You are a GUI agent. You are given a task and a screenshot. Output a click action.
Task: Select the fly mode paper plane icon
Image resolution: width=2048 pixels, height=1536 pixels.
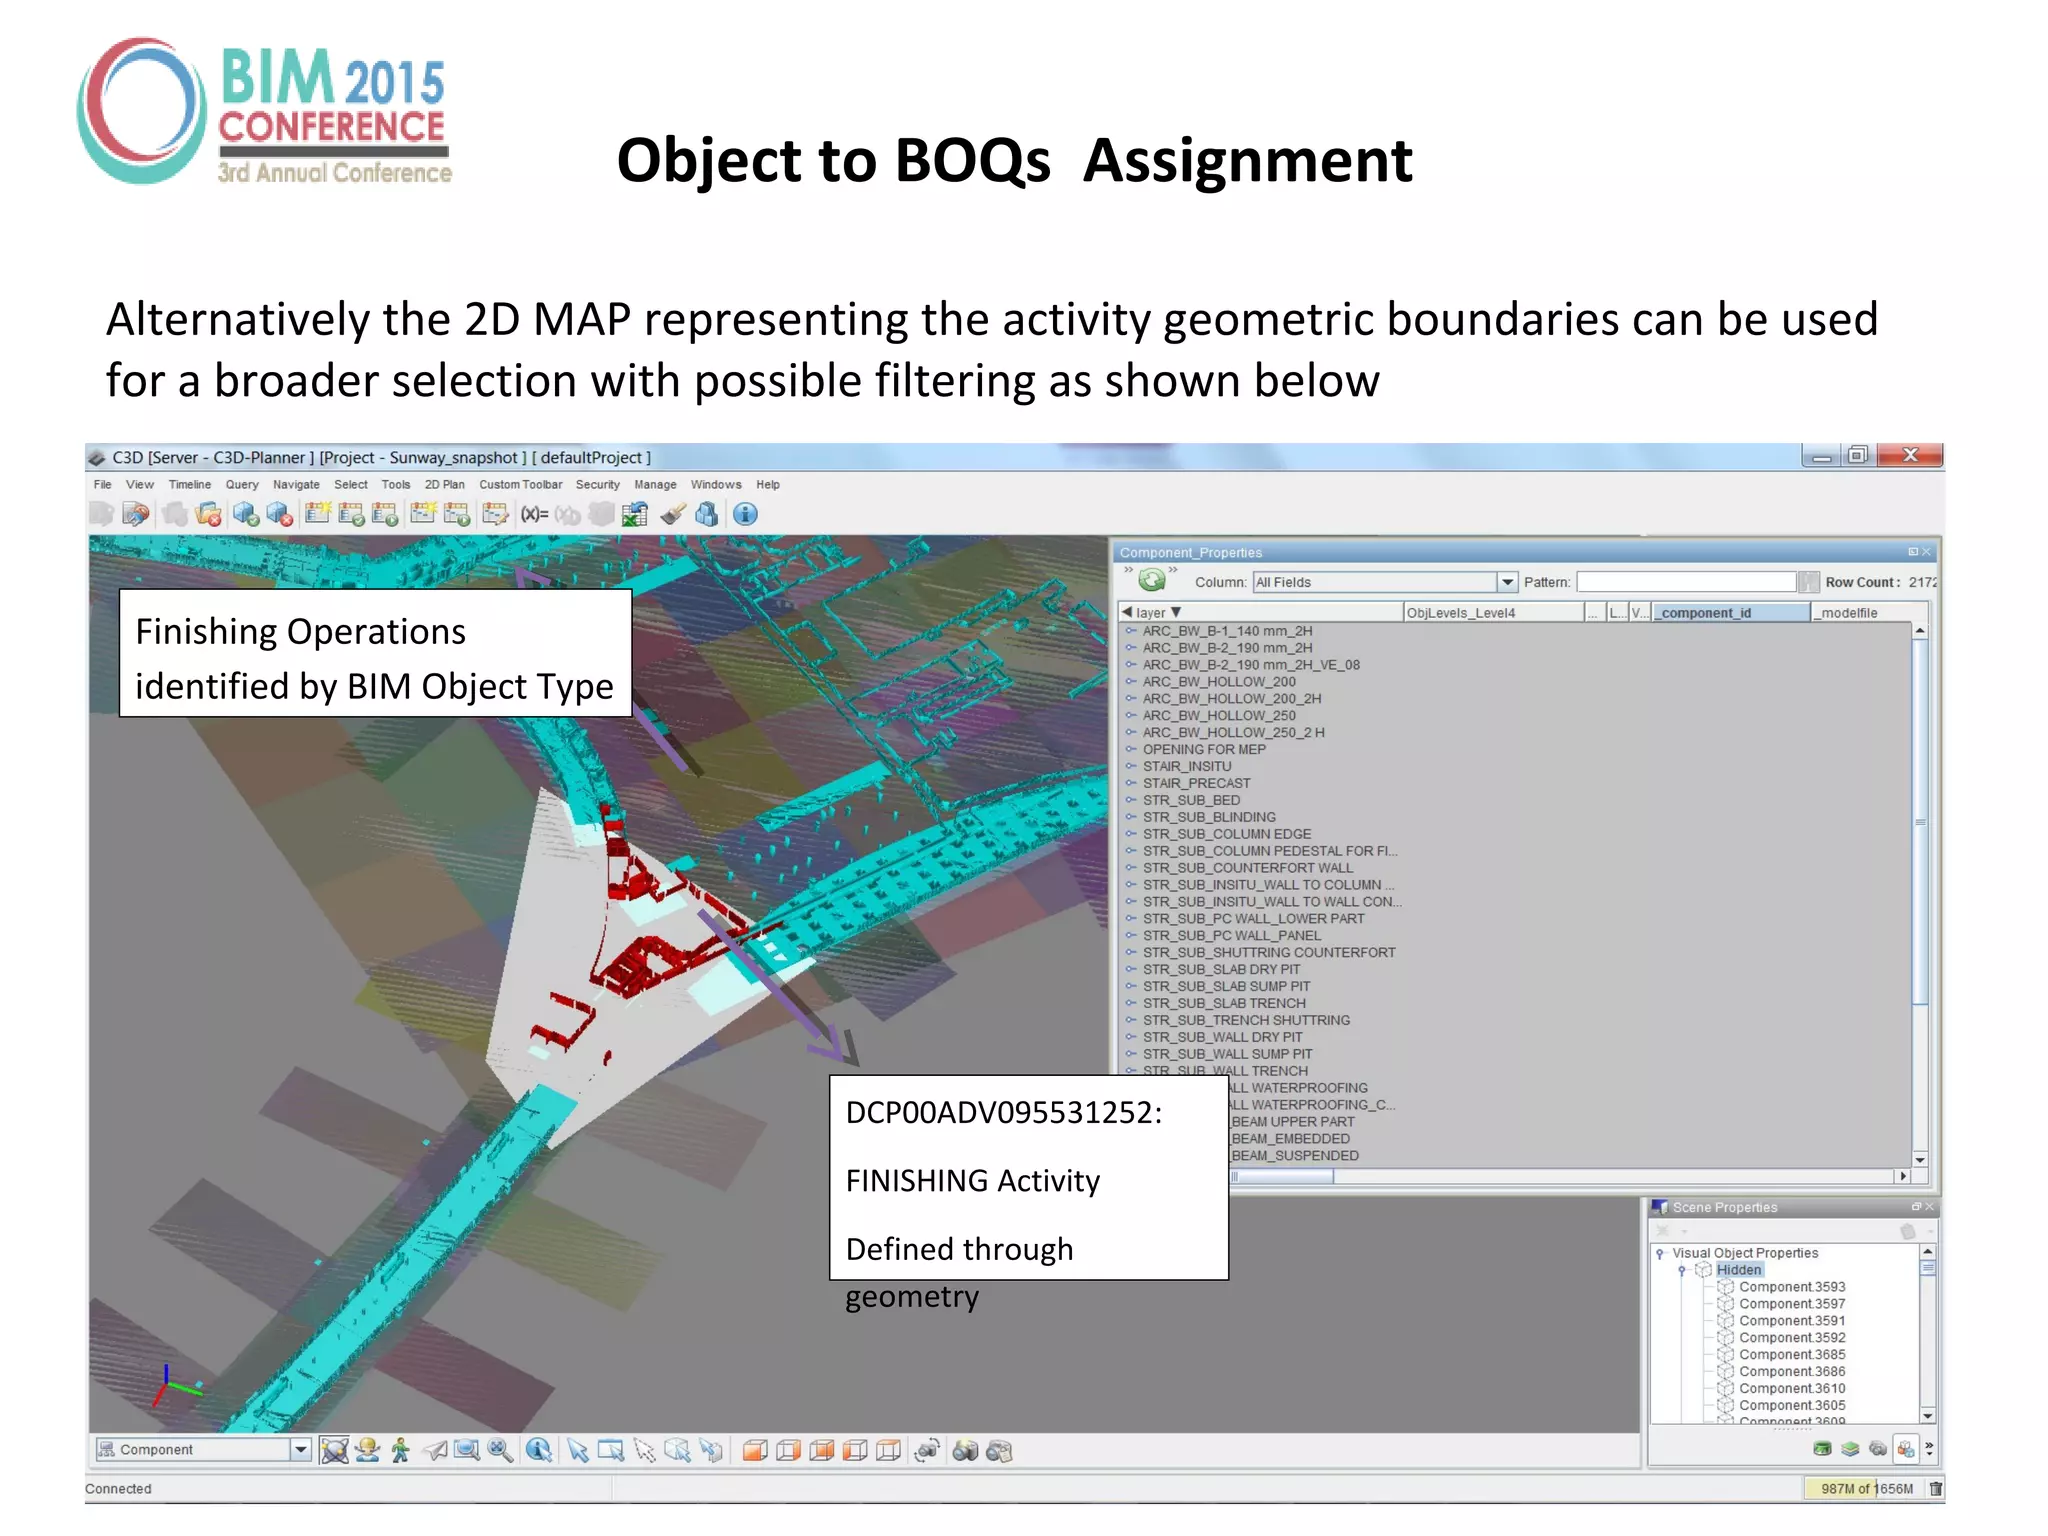click(x=434, y=1450)
